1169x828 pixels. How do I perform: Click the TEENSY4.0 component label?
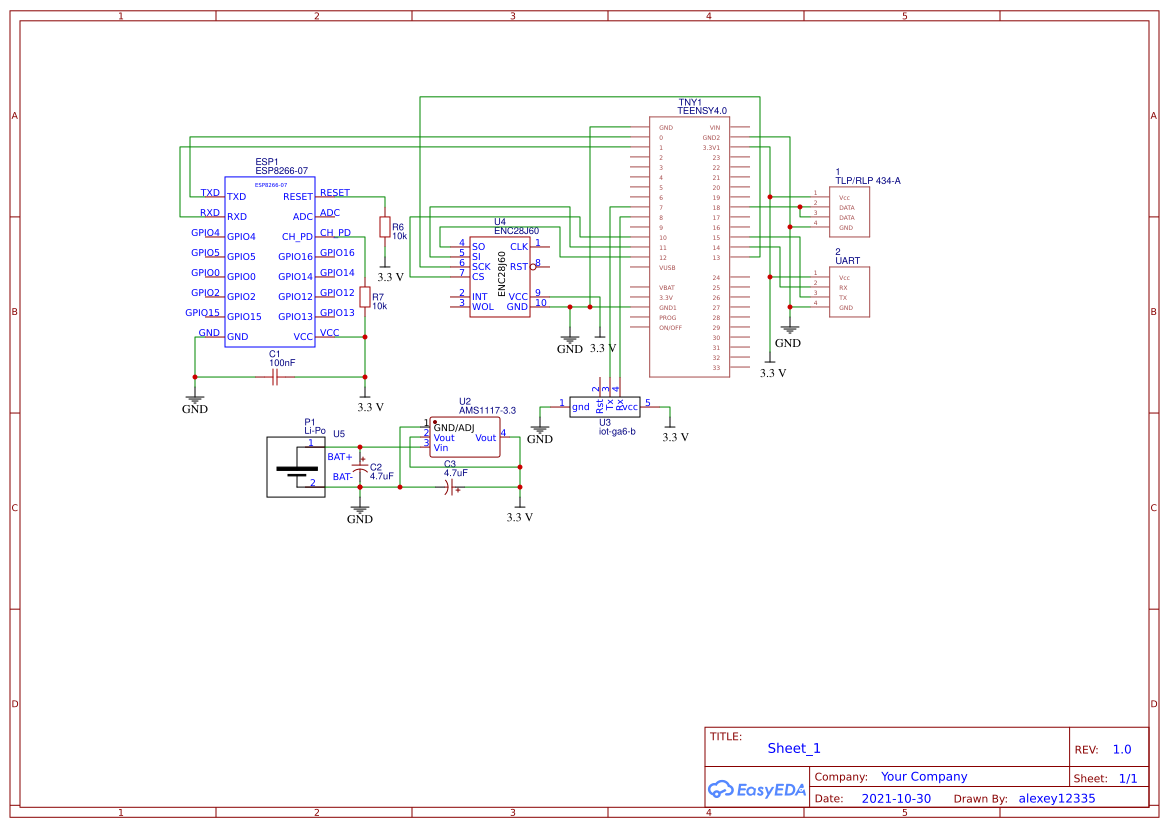coord(702,111)
